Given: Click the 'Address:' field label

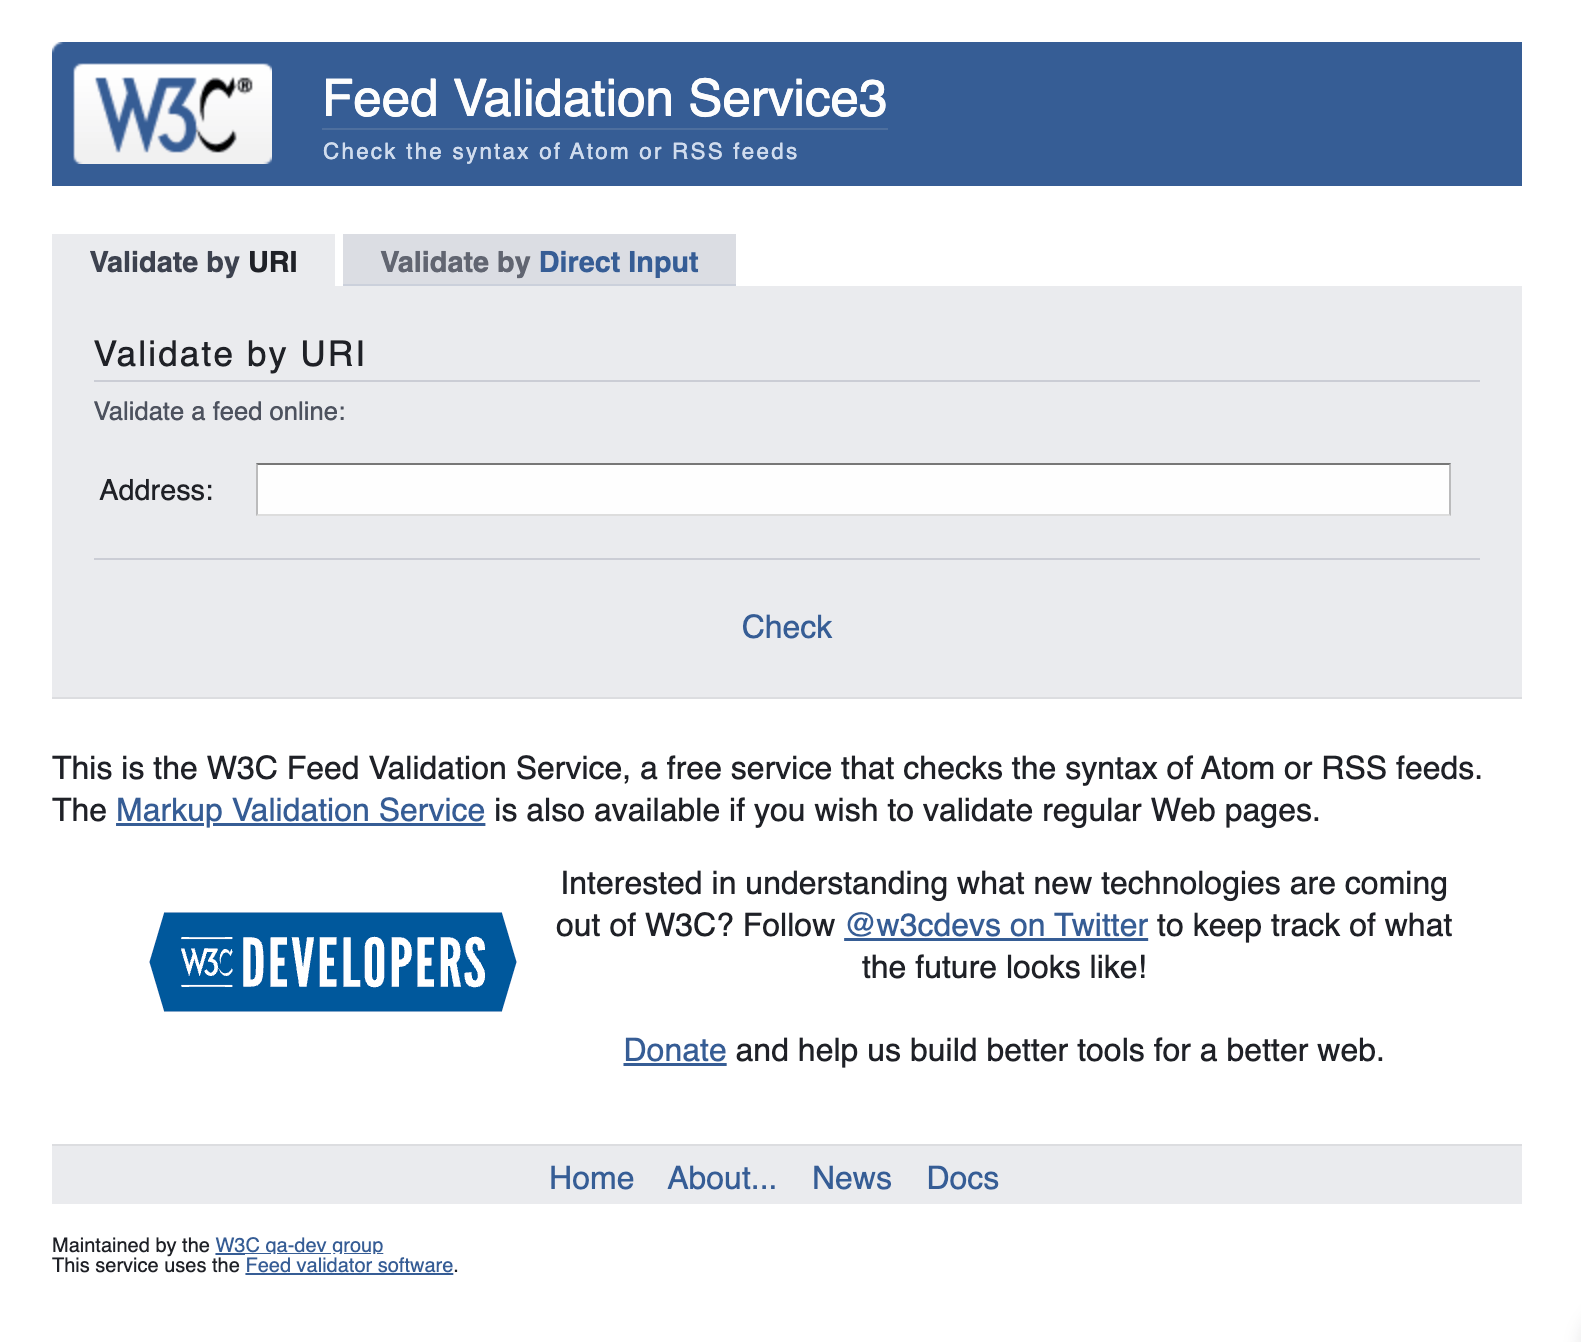Looking at the screenshot, I should tap(157, 490).
